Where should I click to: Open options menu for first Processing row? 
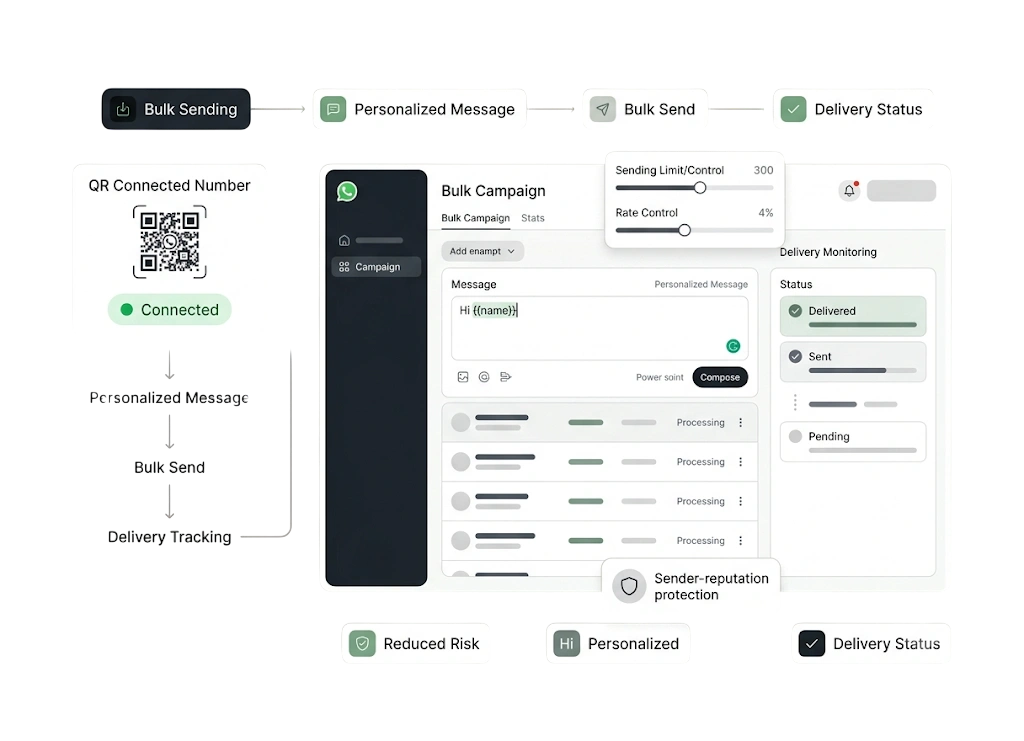[741, 422]
